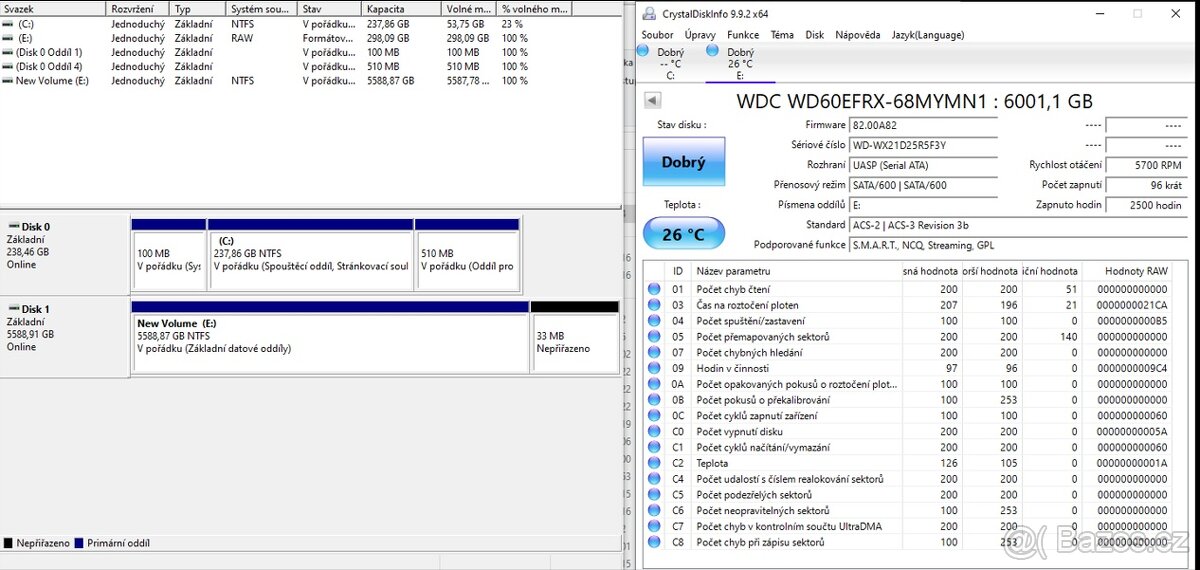This screenshot has height=570, width=1200.
Task: Click the power-on hours field 2500 hodin
Action: (1146, 205)
